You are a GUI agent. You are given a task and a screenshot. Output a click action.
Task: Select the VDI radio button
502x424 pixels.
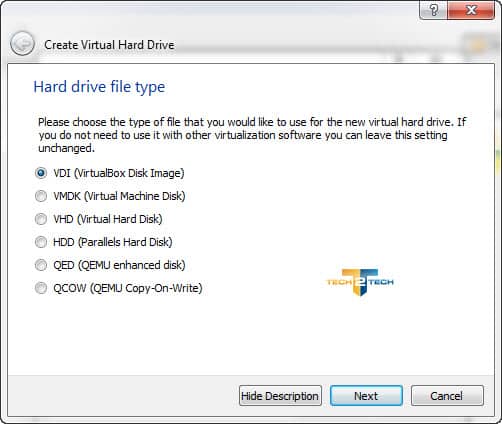(x=41, y=173)
